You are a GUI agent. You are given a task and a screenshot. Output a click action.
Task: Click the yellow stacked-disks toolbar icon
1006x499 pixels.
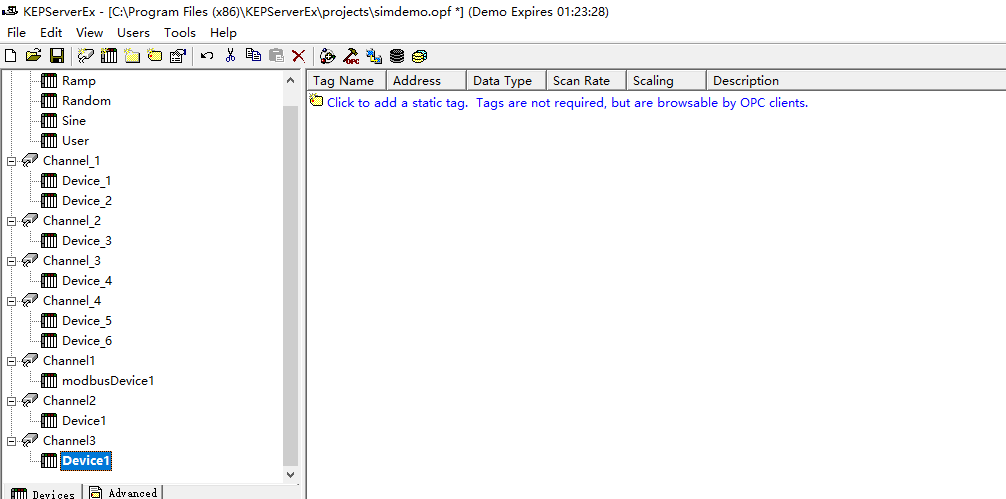click(x=420, y=56)
